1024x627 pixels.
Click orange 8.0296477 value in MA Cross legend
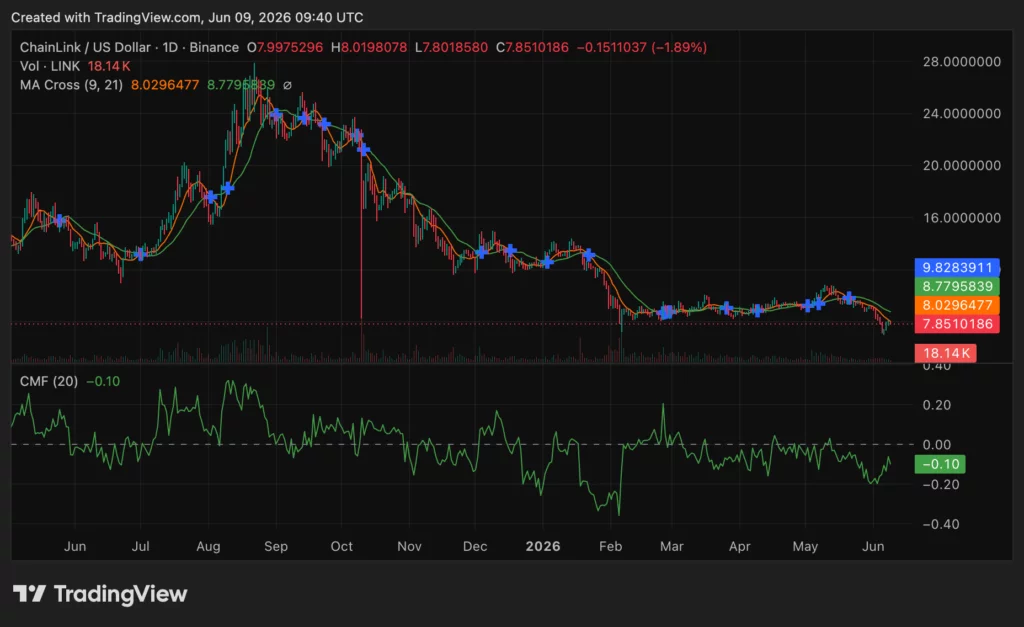click(x=165, y=85)
